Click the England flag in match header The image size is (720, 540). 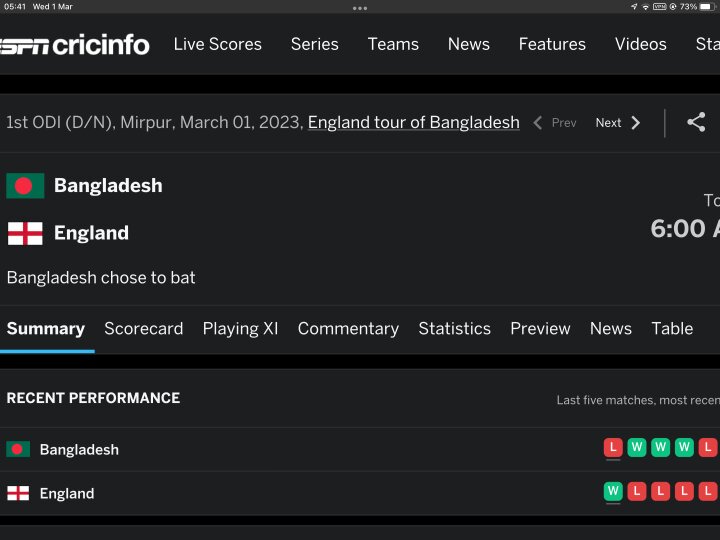pos(25,233)
